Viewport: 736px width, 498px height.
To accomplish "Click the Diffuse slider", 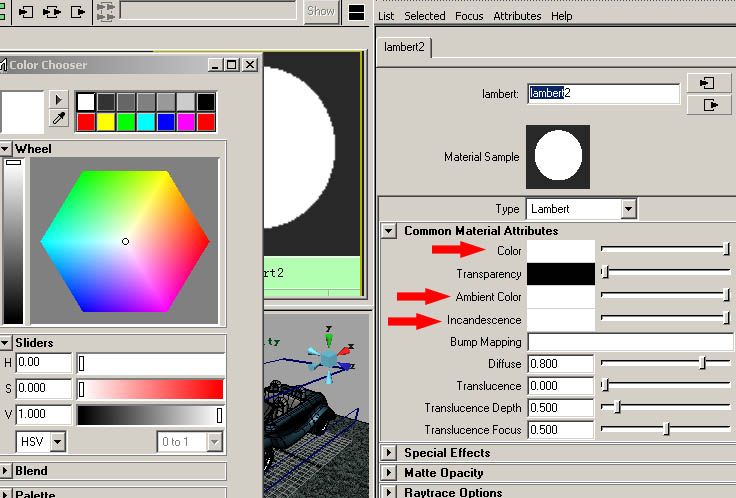I will click(x=666, y=362).
